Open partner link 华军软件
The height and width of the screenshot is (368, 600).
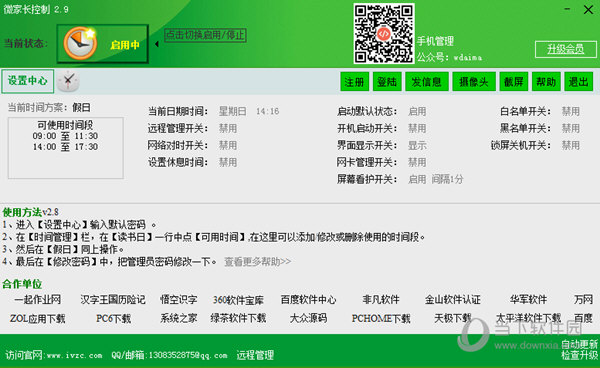pyautogui.click(x=528, y=300)
